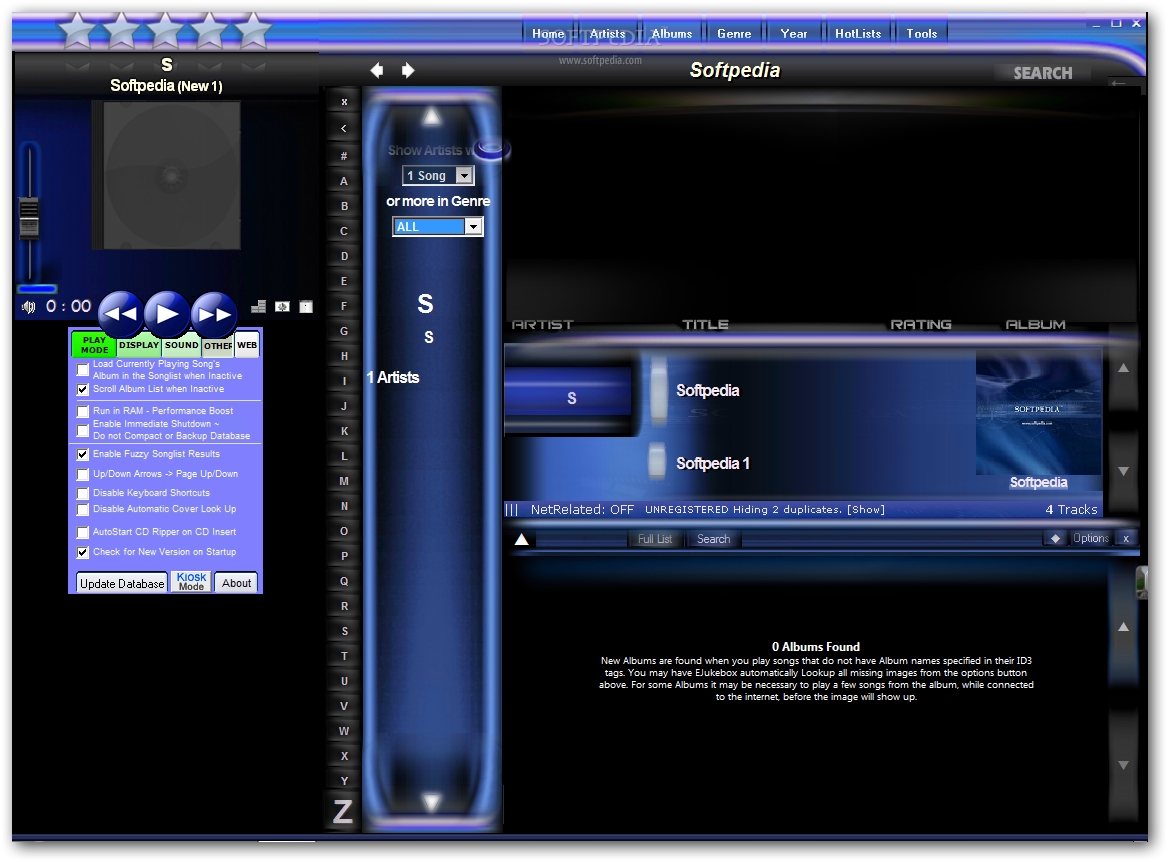The height and width of the screenshot is (862, 1168).
Task: Open the small playlist window icon
Action: [x=306, y=306]
